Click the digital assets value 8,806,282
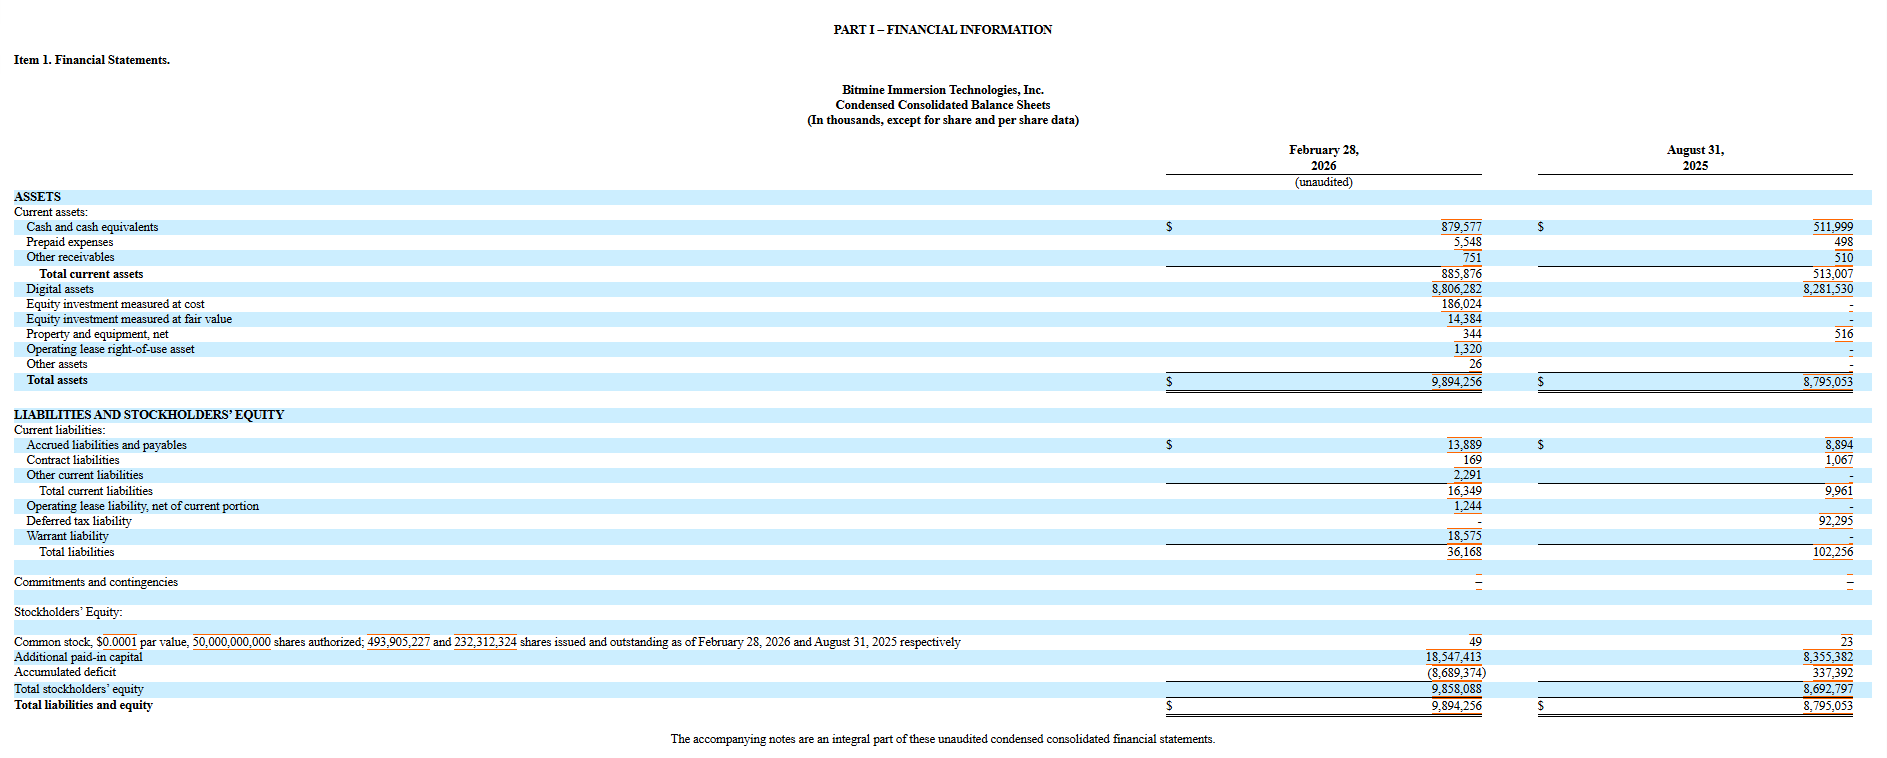Screen dimensions: 1887x758 (x=1456, y=289)
